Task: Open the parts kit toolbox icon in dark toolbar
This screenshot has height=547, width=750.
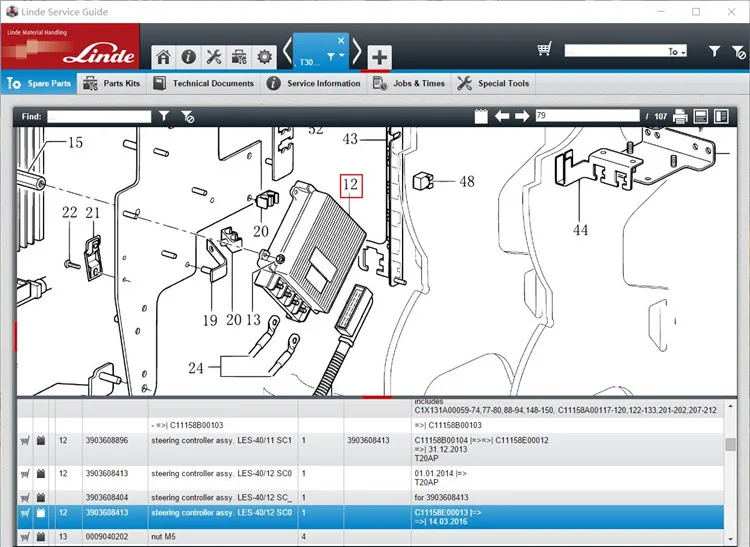Action: 239,57
